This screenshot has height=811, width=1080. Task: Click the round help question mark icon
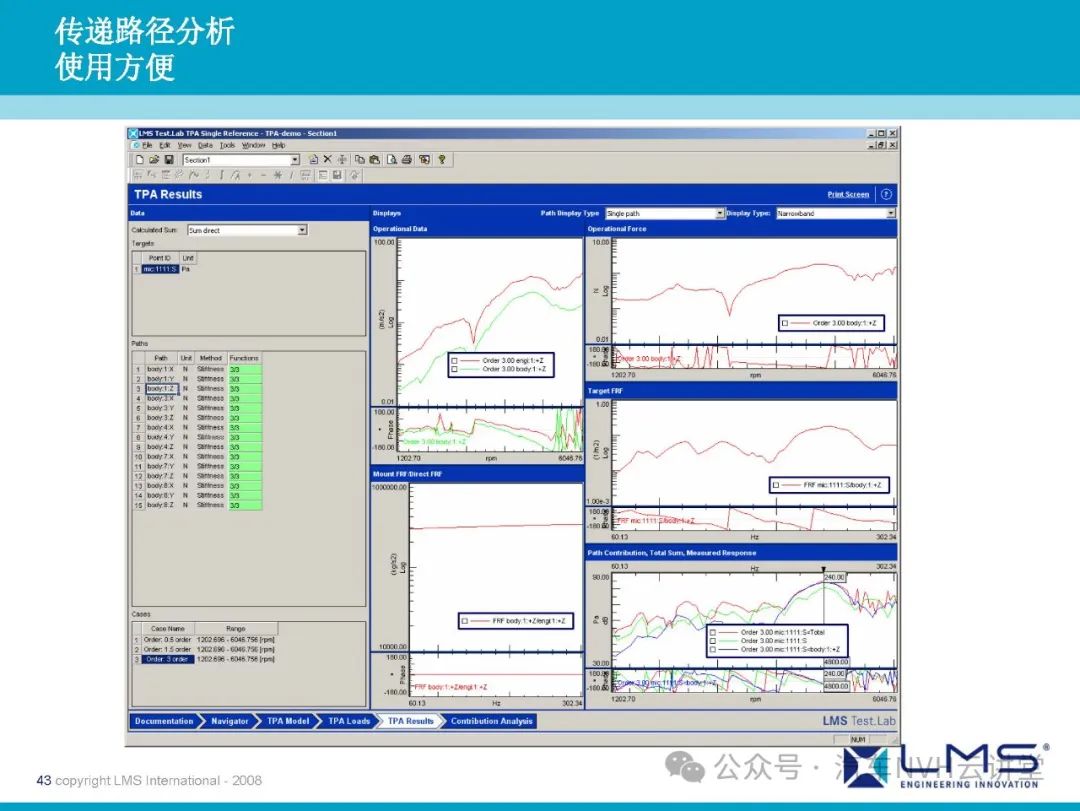click(885, 194)
